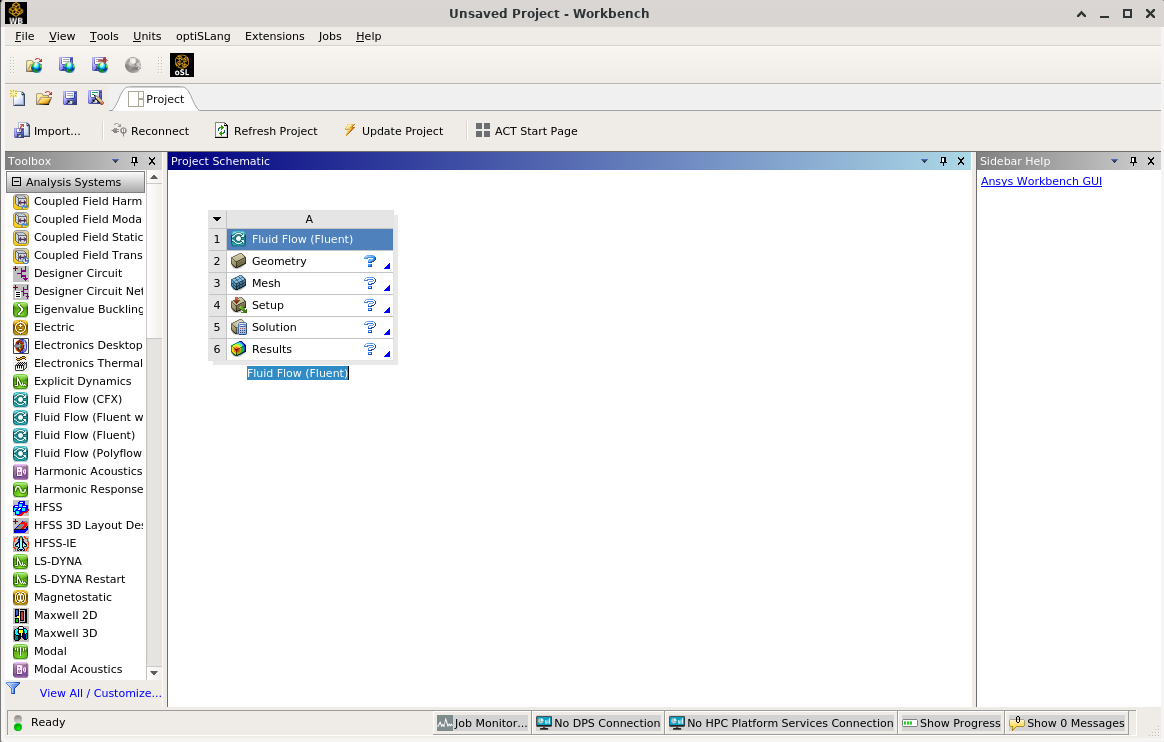1164x742 pixels.
Task: Click the Save Project As icon
Action: (x=96, y=98)
